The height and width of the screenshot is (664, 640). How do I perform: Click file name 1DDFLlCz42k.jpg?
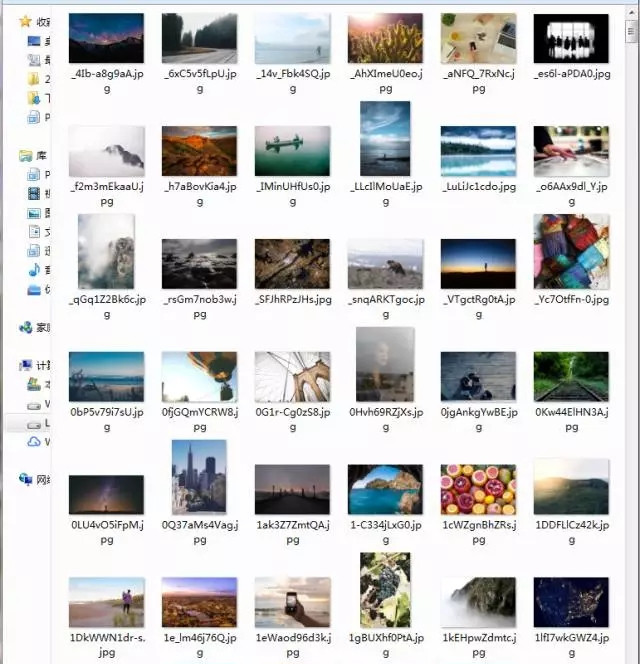pos(572,532)
